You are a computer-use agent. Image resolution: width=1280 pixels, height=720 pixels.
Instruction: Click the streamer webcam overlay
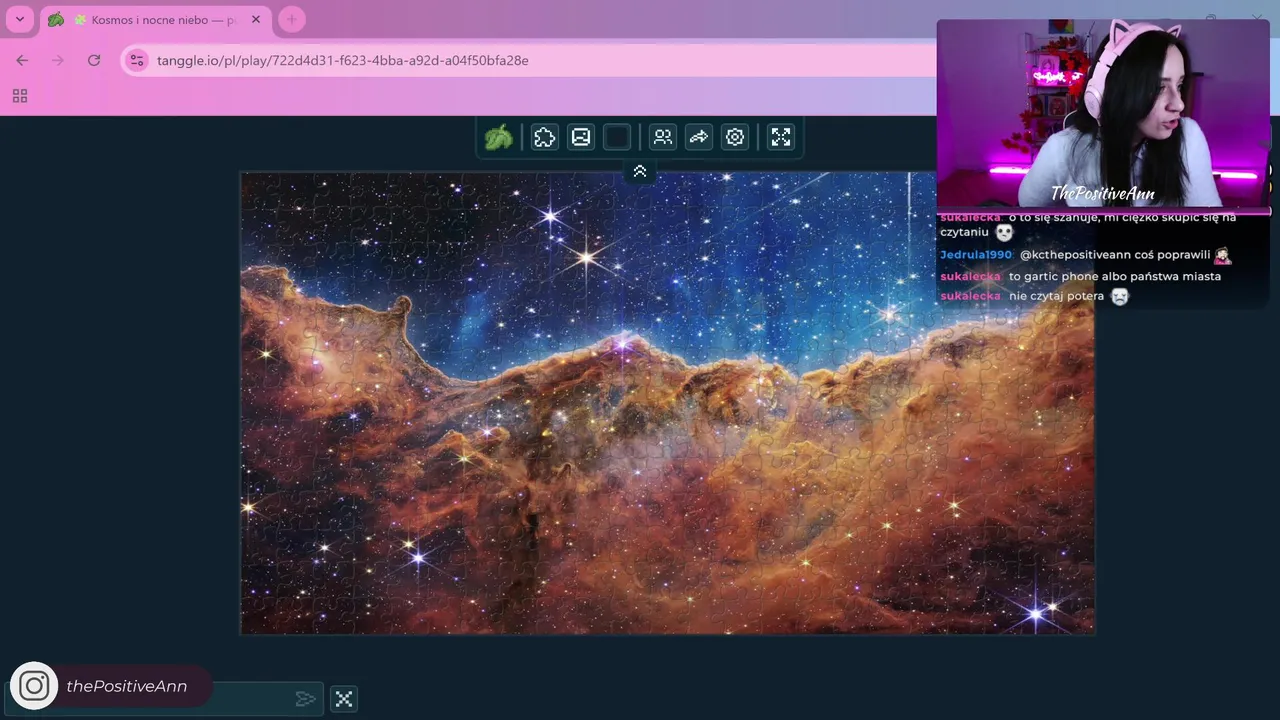(1103, 113)
